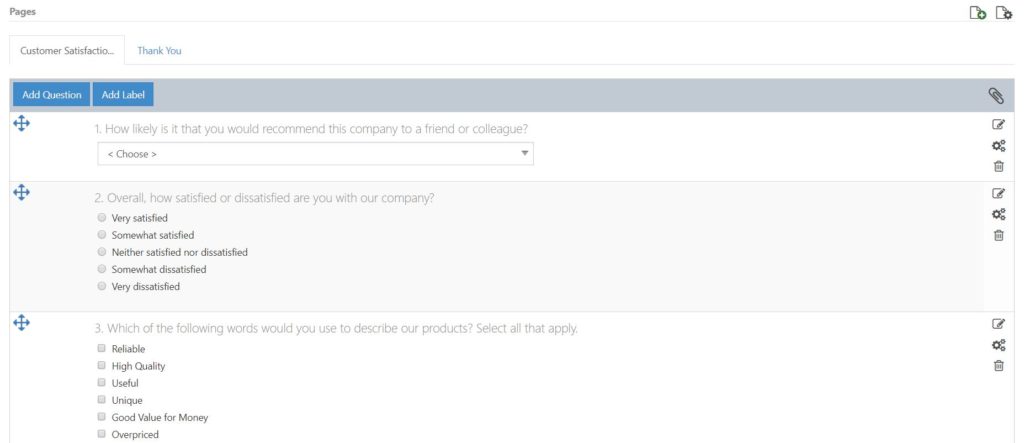The width and height of the screenshot is (1024, 443).
Task: Switch to the Thank You tab
Action: 159,50
